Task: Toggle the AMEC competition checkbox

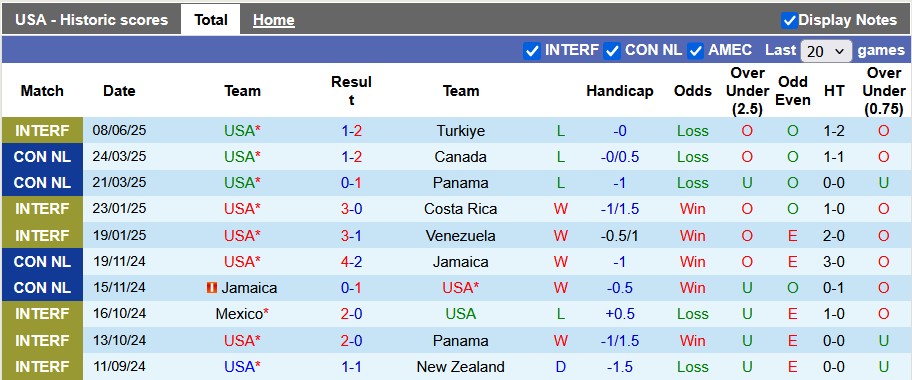Action: [695, 51]
